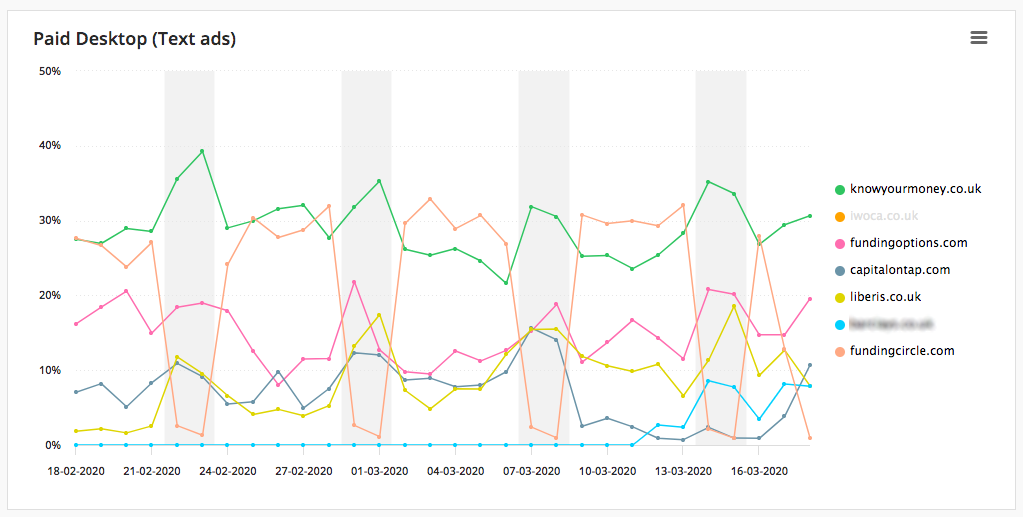Click the 16-03-2020 x-axis date label

(x=759, y=471)
